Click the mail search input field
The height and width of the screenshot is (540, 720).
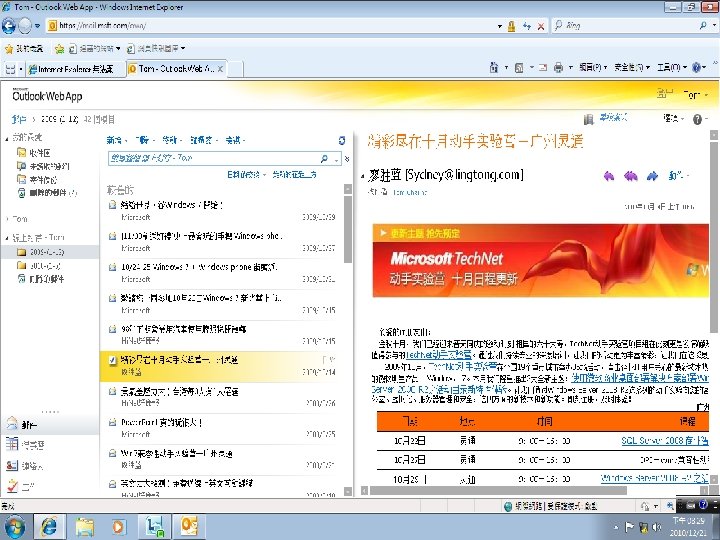point(213,158)
